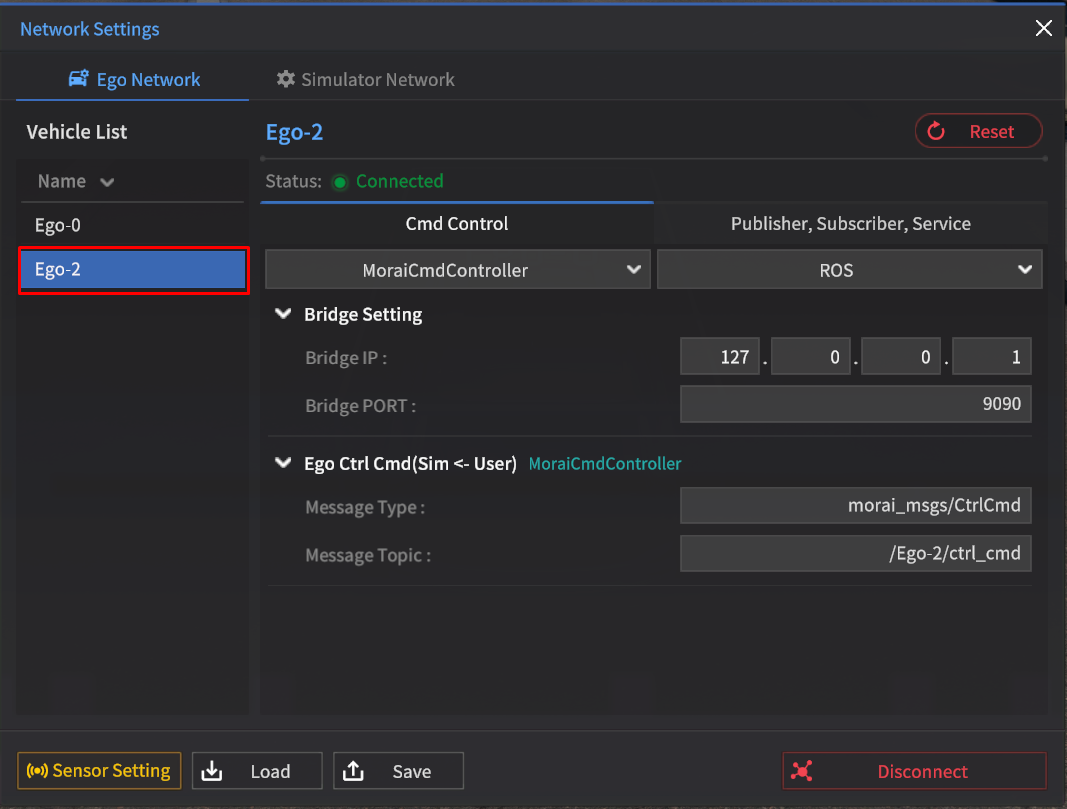Select the Cmd Control tab
1067x809 pixels.
pyautogui.click(x=457, y=224)
